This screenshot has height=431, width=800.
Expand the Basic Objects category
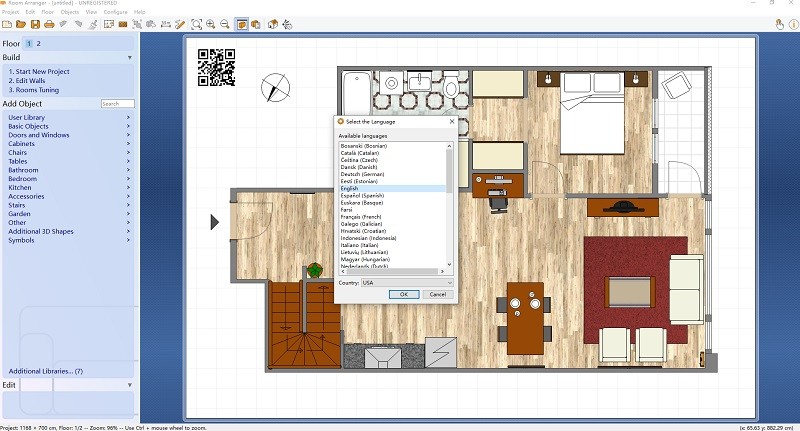tap(68, 126)
